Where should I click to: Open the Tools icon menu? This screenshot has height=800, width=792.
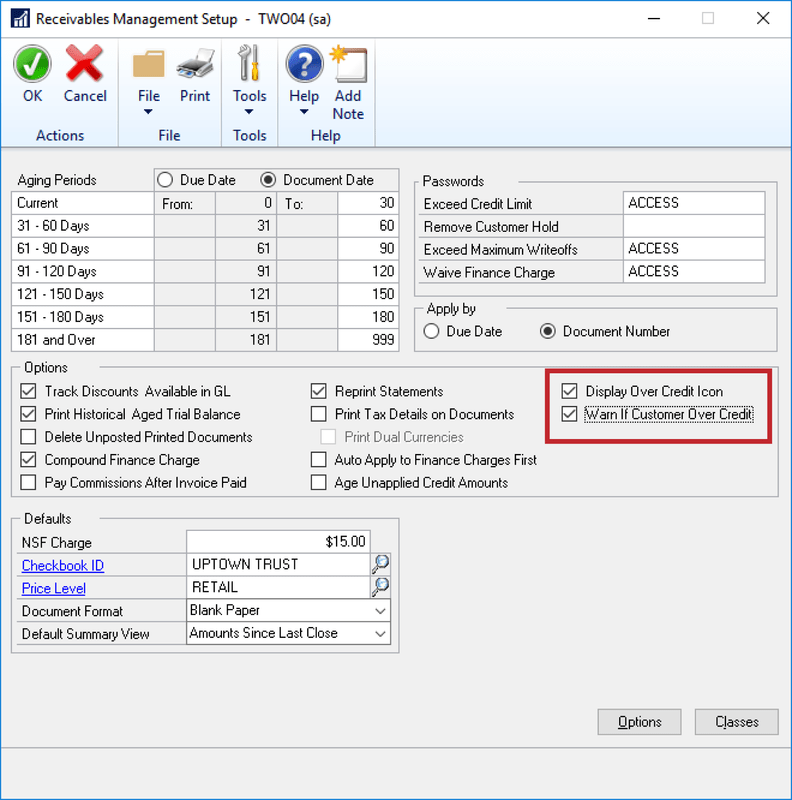(249, 66)
